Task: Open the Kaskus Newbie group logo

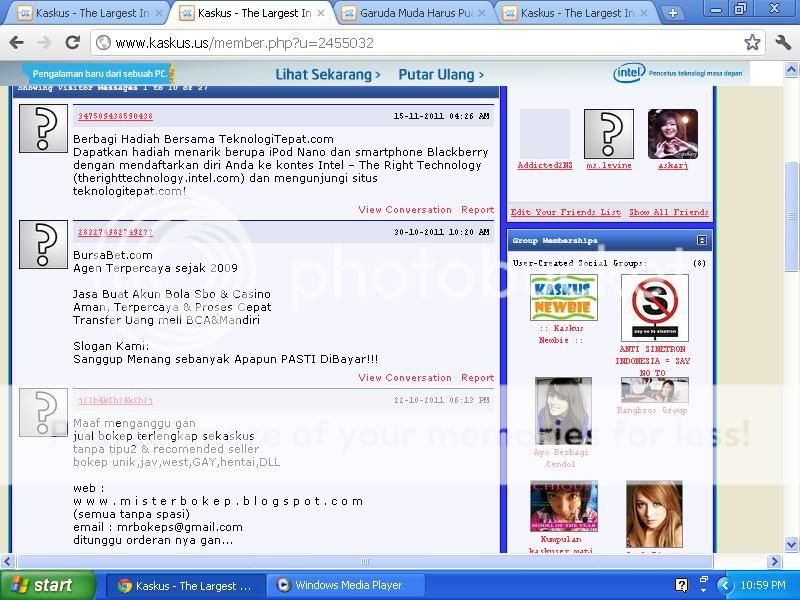Action: (563, 297)
